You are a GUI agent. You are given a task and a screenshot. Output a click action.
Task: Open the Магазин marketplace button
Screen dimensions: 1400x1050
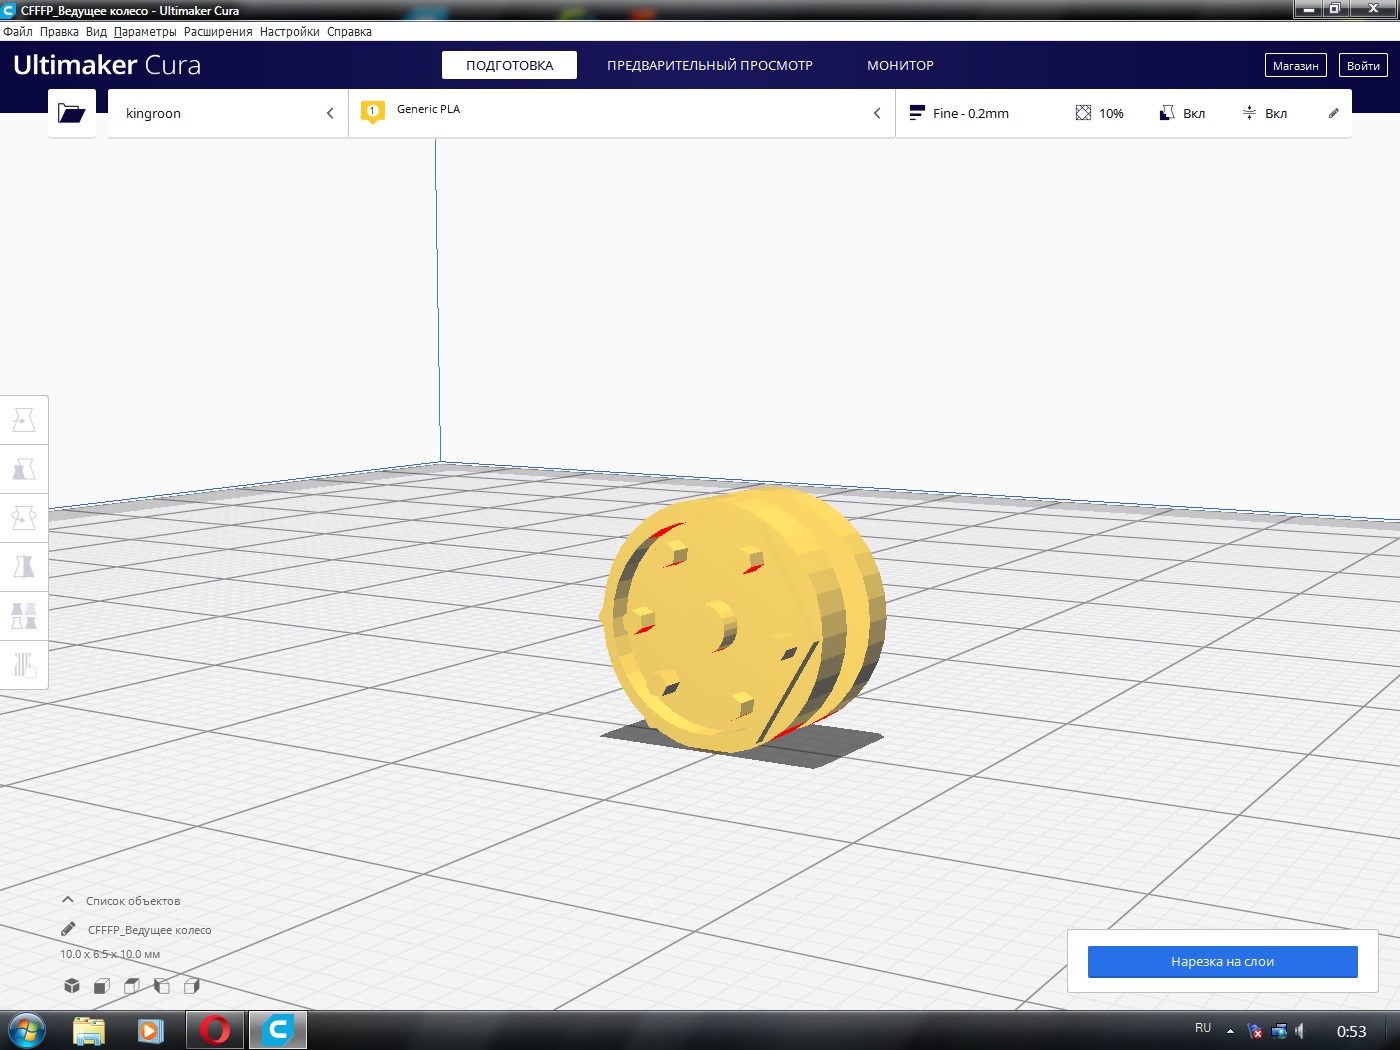pyautogui.click(x=1295, y=65)
